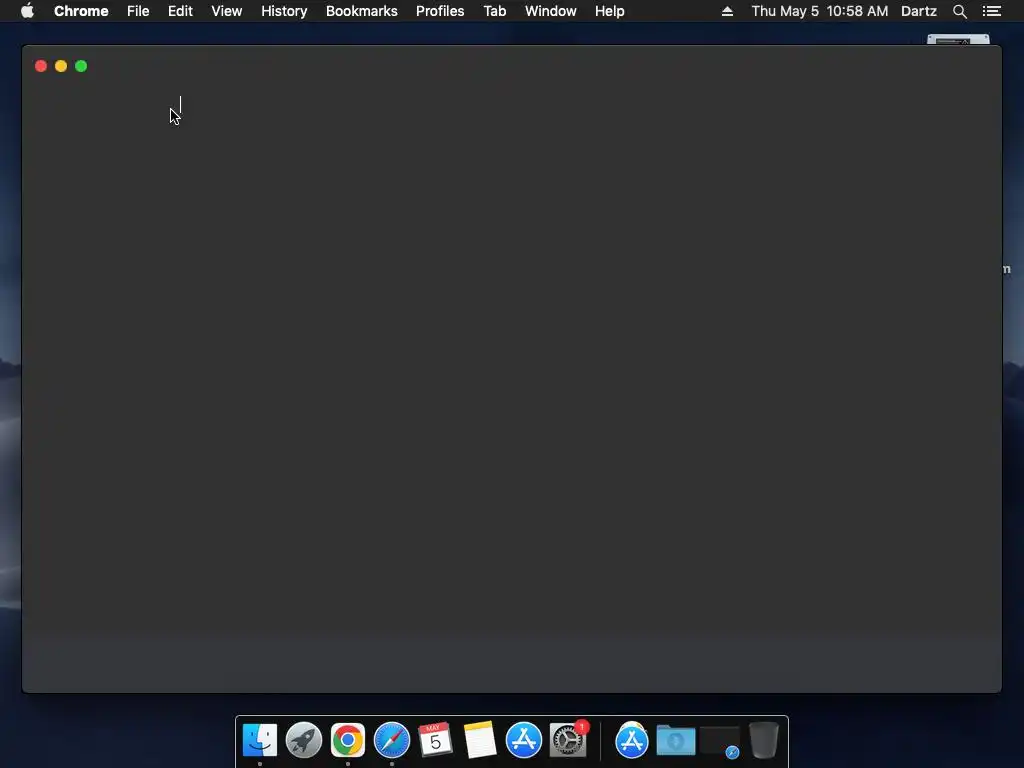Open the Downloads folder in Dock
Screen dimensions: 1024x768
(676, 741)
